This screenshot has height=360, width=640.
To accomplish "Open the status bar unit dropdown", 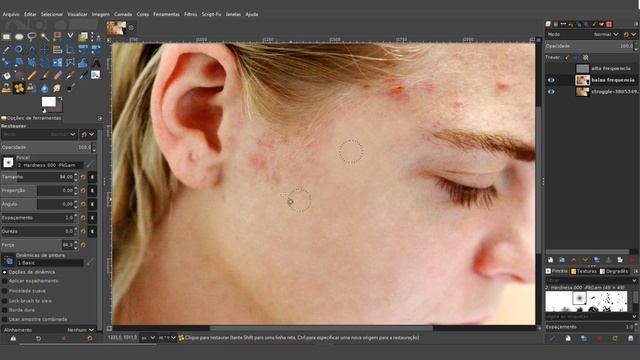I will pos(148,338).
